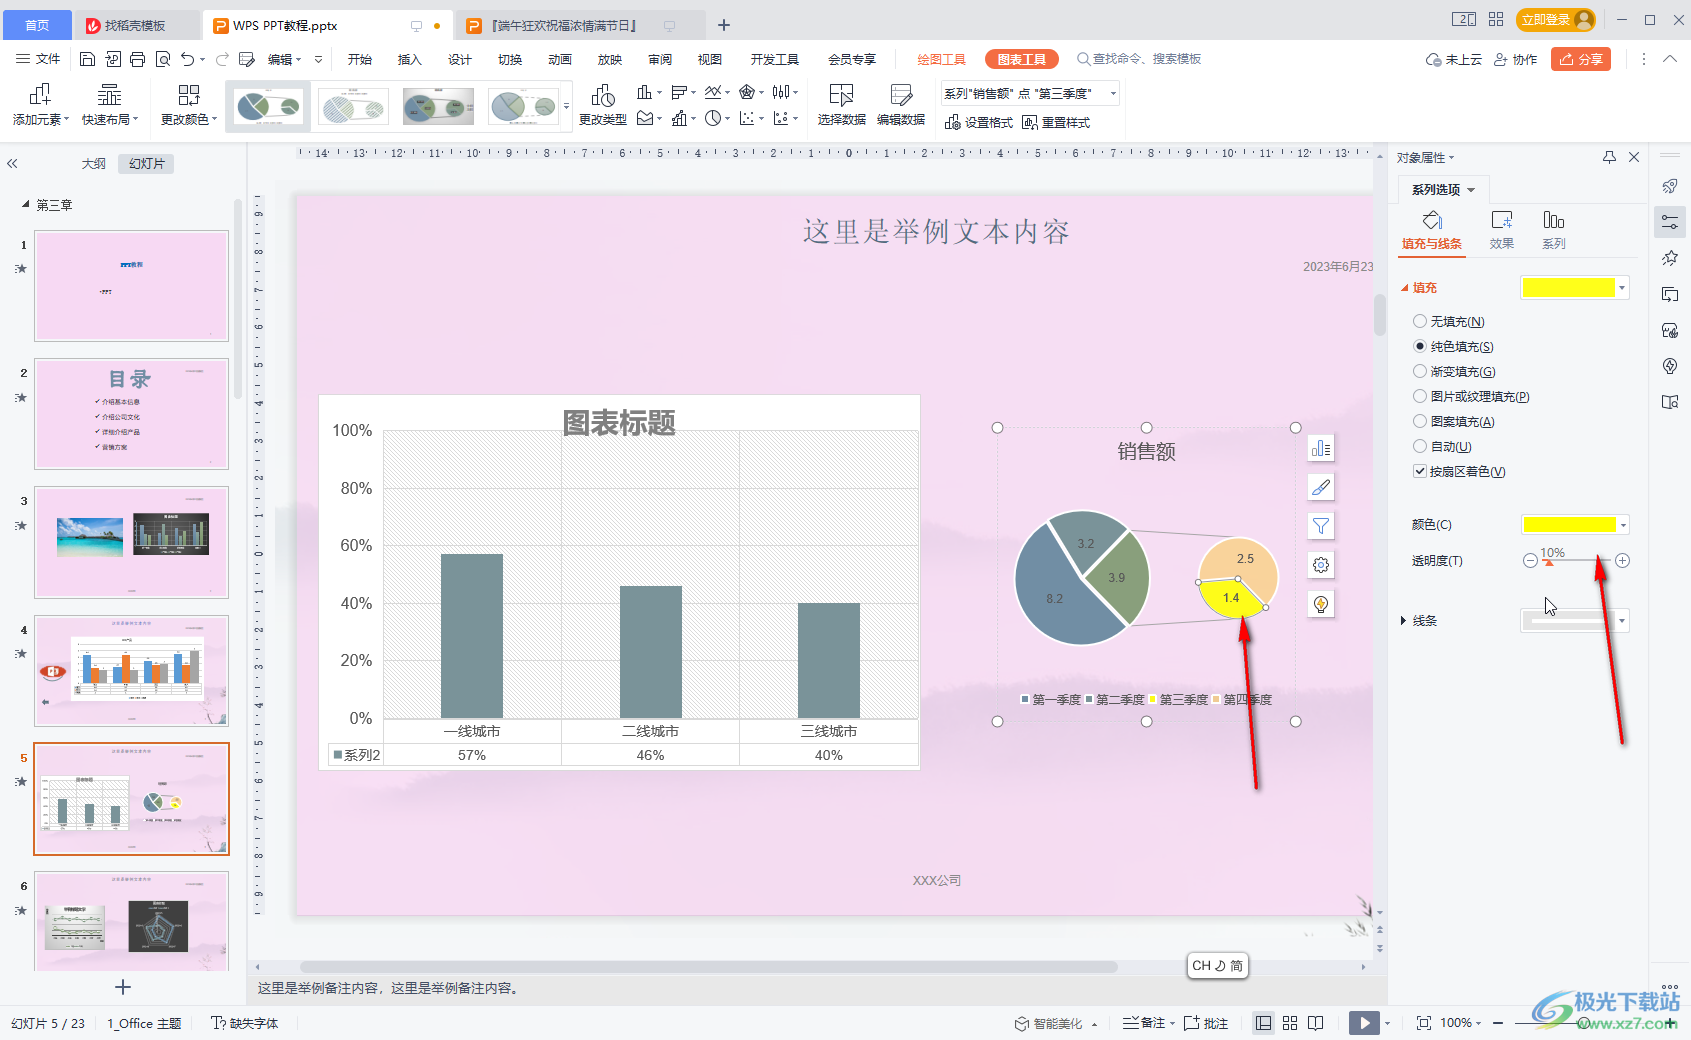Viewport: 1691px width, 1040px height.
Task: Toggle Vary Colors by Slice checkbox
Action: [1420, 471]
